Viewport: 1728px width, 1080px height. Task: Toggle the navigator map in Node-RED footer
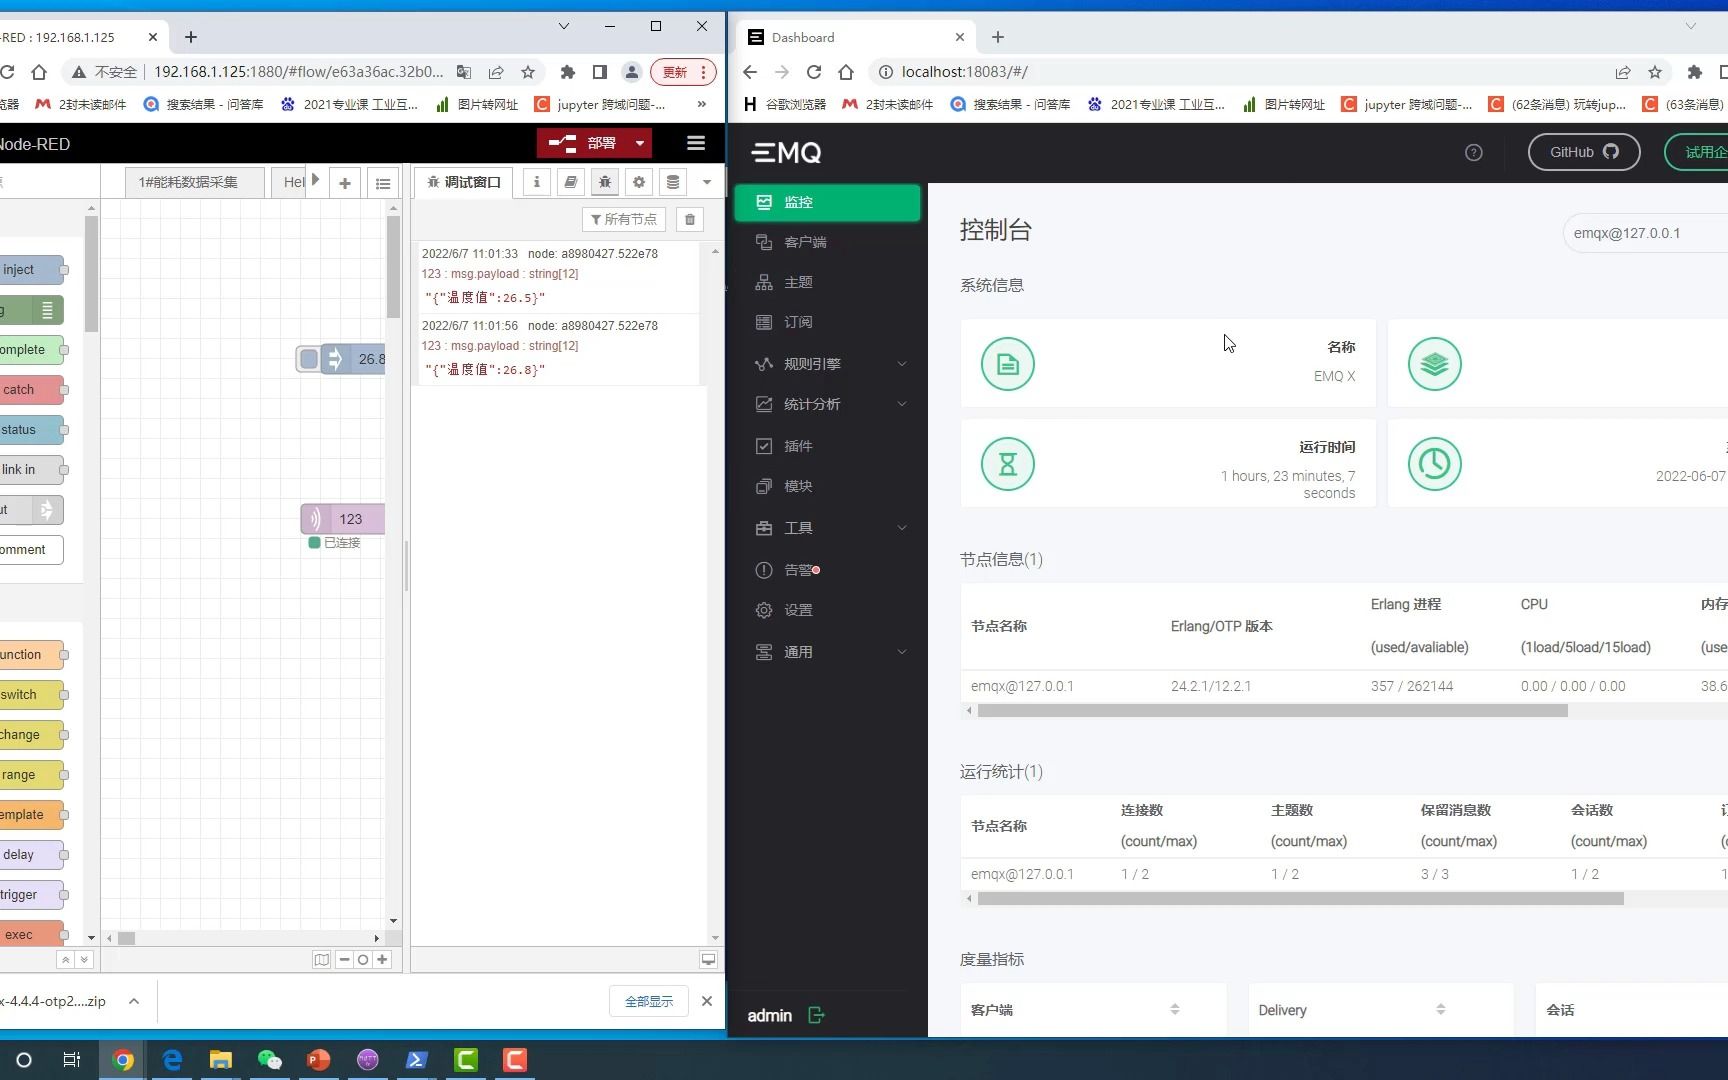pos(322,960)
